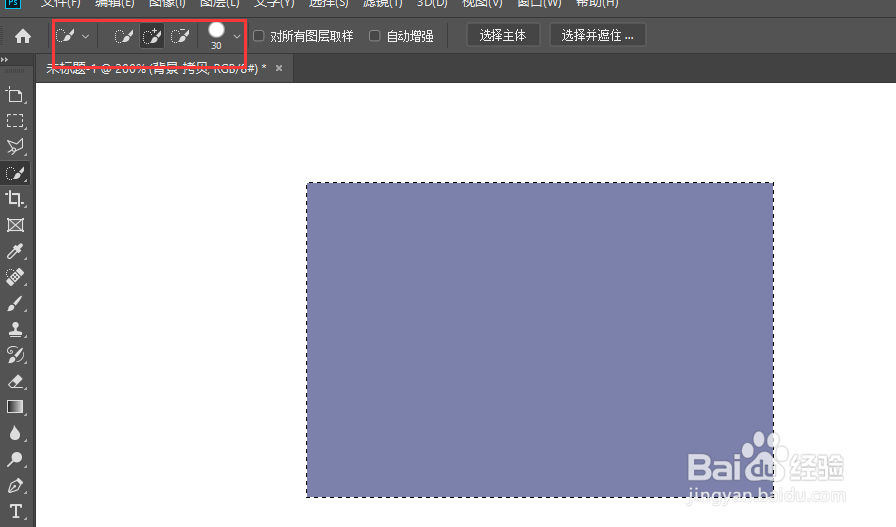Open the 滤镜(T) menu

coord(383,3)
